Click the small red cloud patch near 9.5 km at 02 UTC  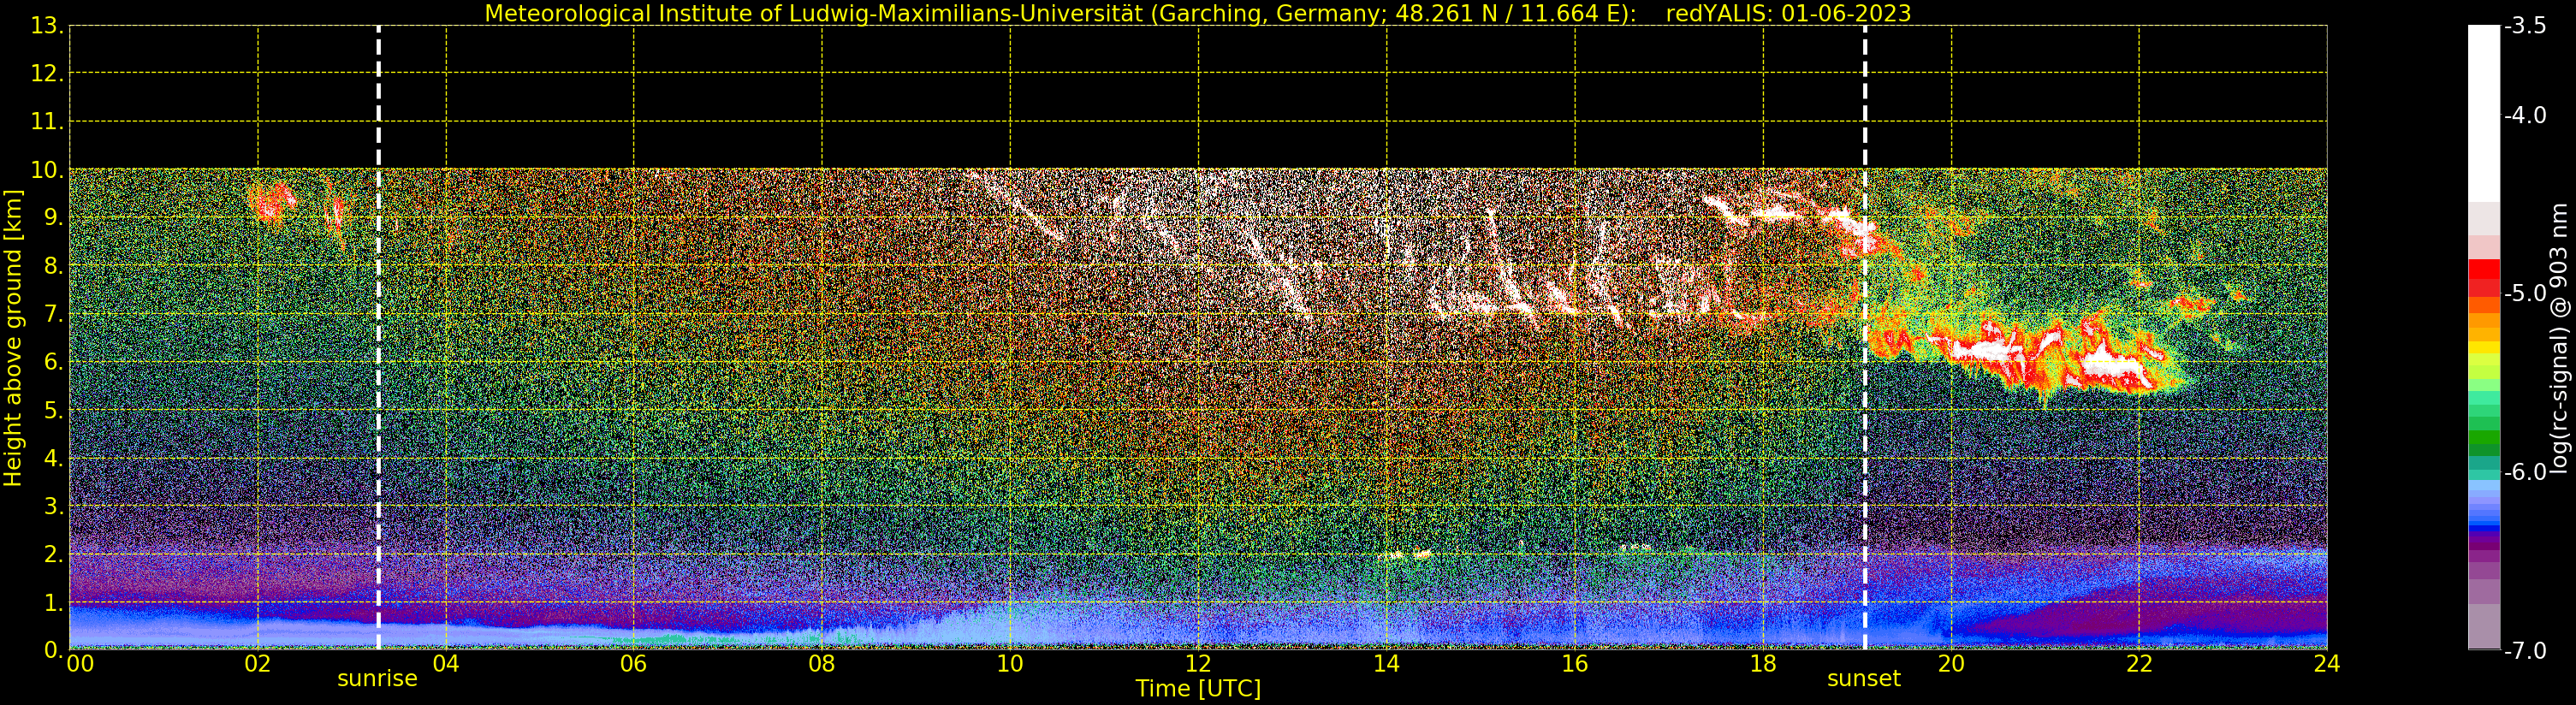[x=272, y=201]
